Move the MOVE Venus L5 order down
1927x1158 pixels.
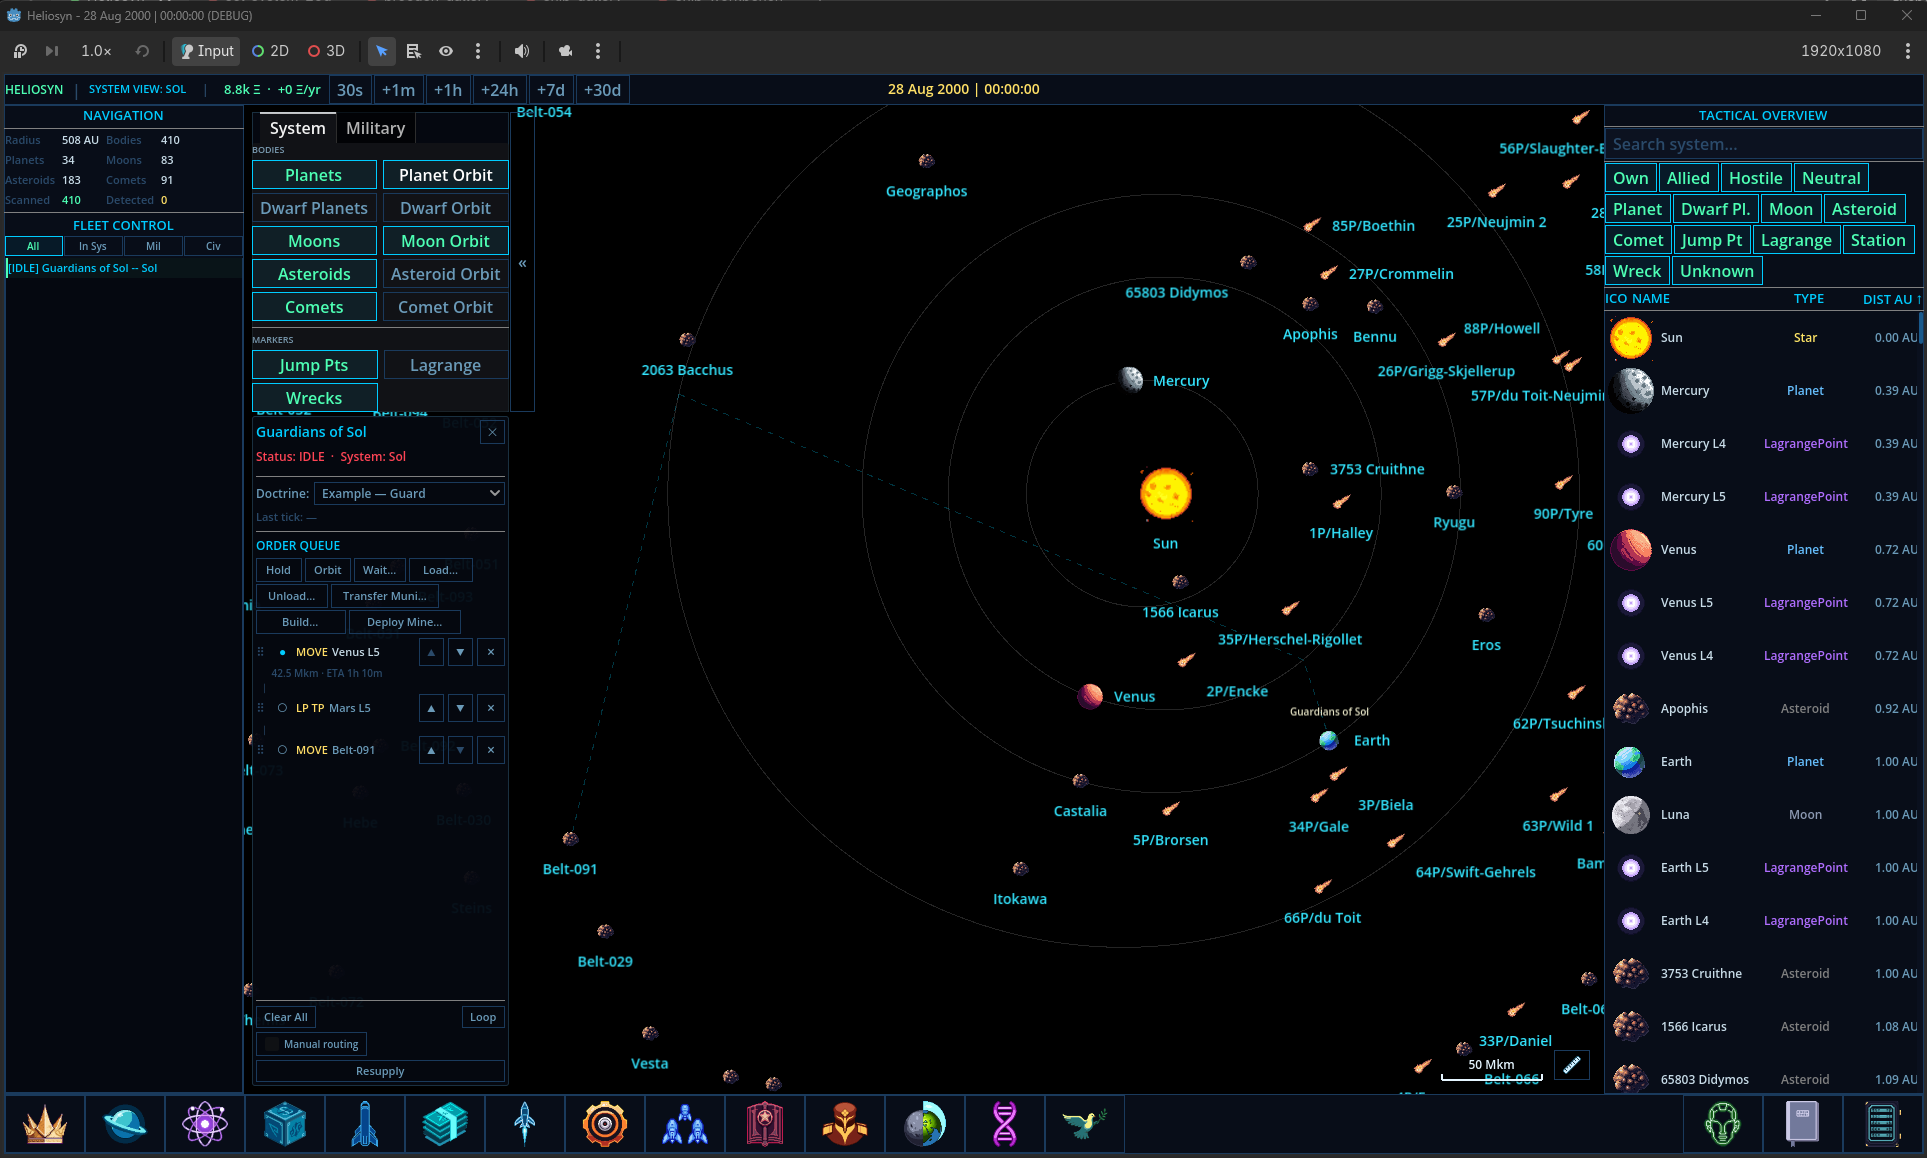(x=460, y=652)
